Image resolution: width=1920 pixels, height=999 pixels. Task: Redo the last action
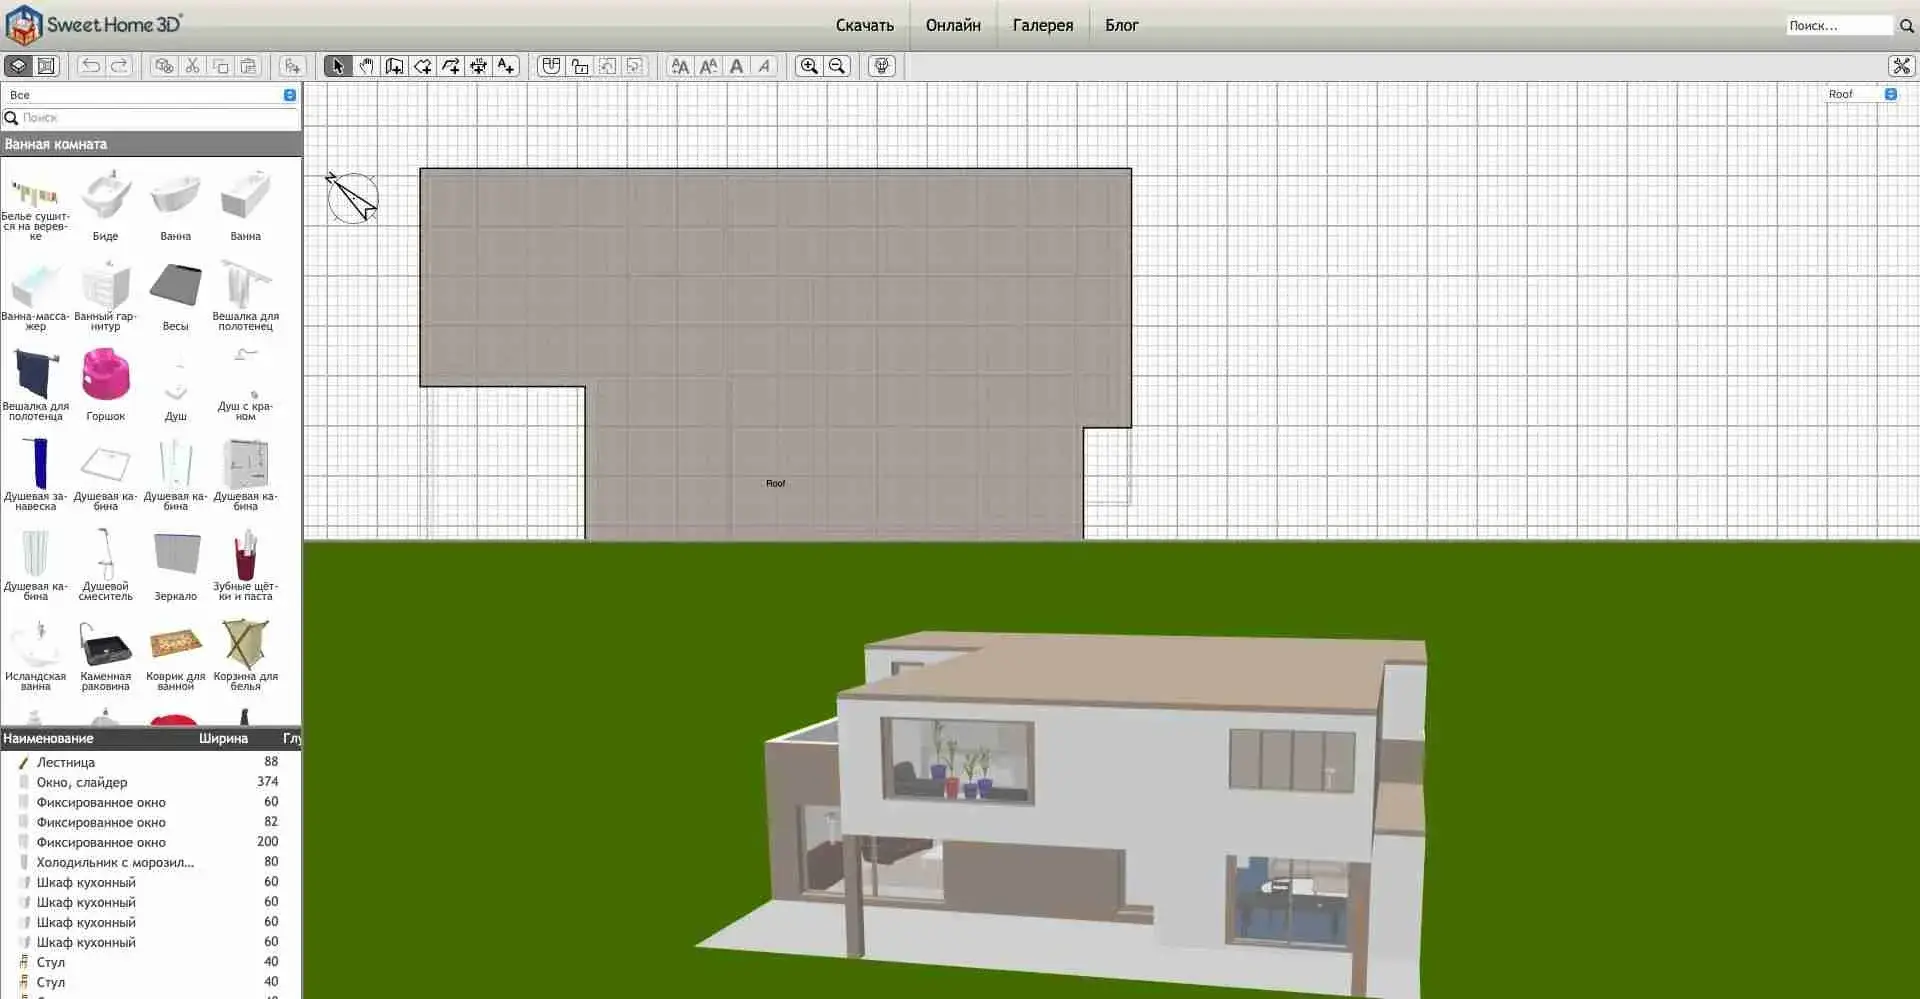tap(119, 66)
